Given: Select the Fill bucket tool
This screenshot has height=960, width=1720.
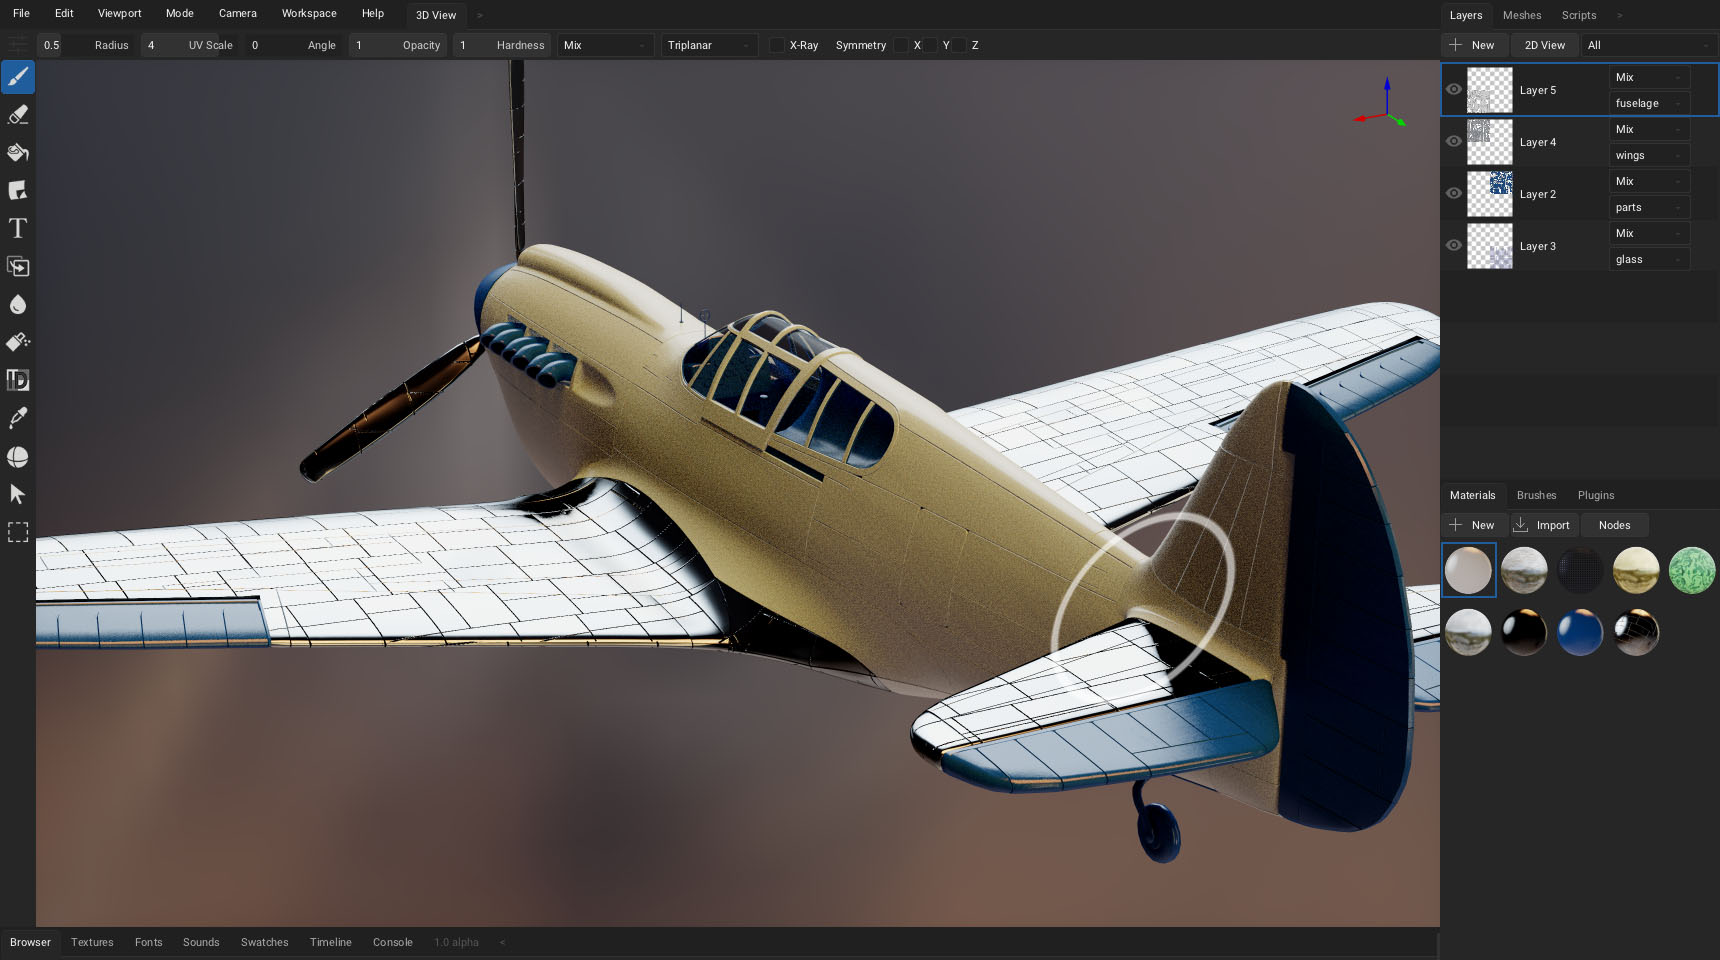Looking at the screenshot, I should (x=18, y=153).
